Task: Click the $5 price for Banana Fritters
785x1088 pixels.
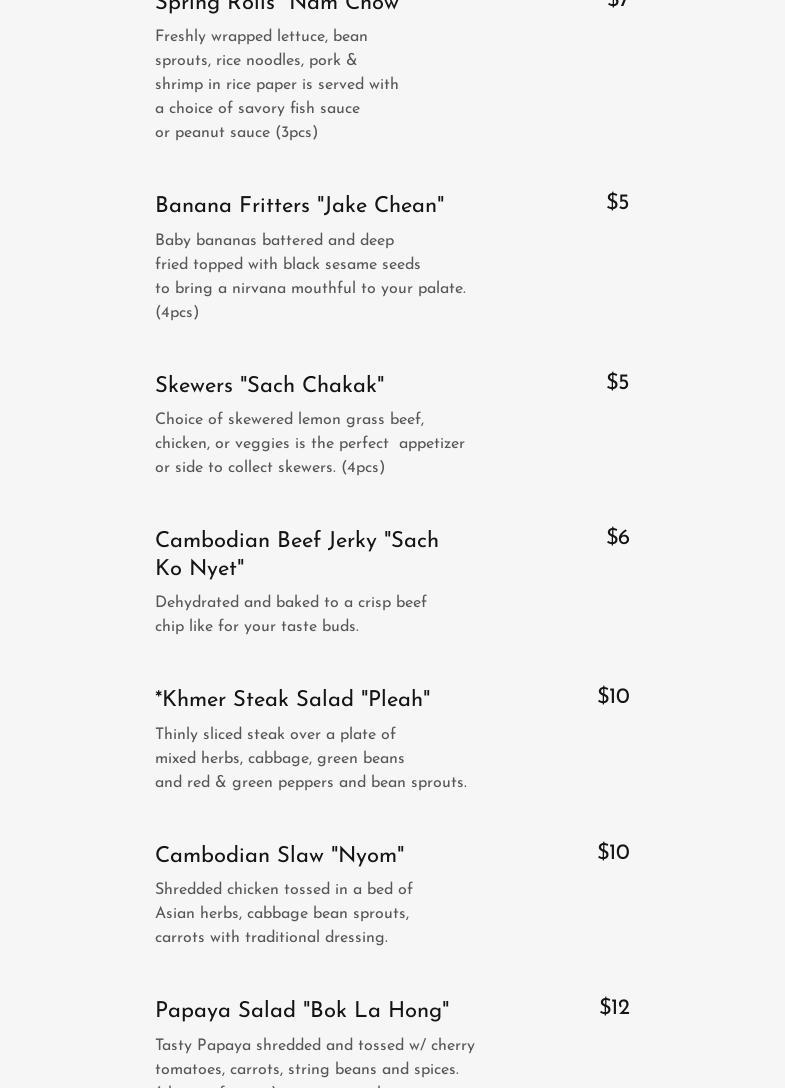Action: tap(617, 203)
